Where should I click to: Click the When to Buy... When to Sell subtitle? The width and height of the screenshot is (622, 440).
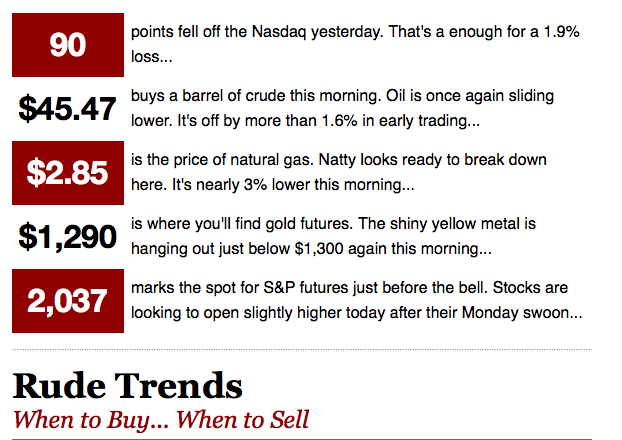161,420
